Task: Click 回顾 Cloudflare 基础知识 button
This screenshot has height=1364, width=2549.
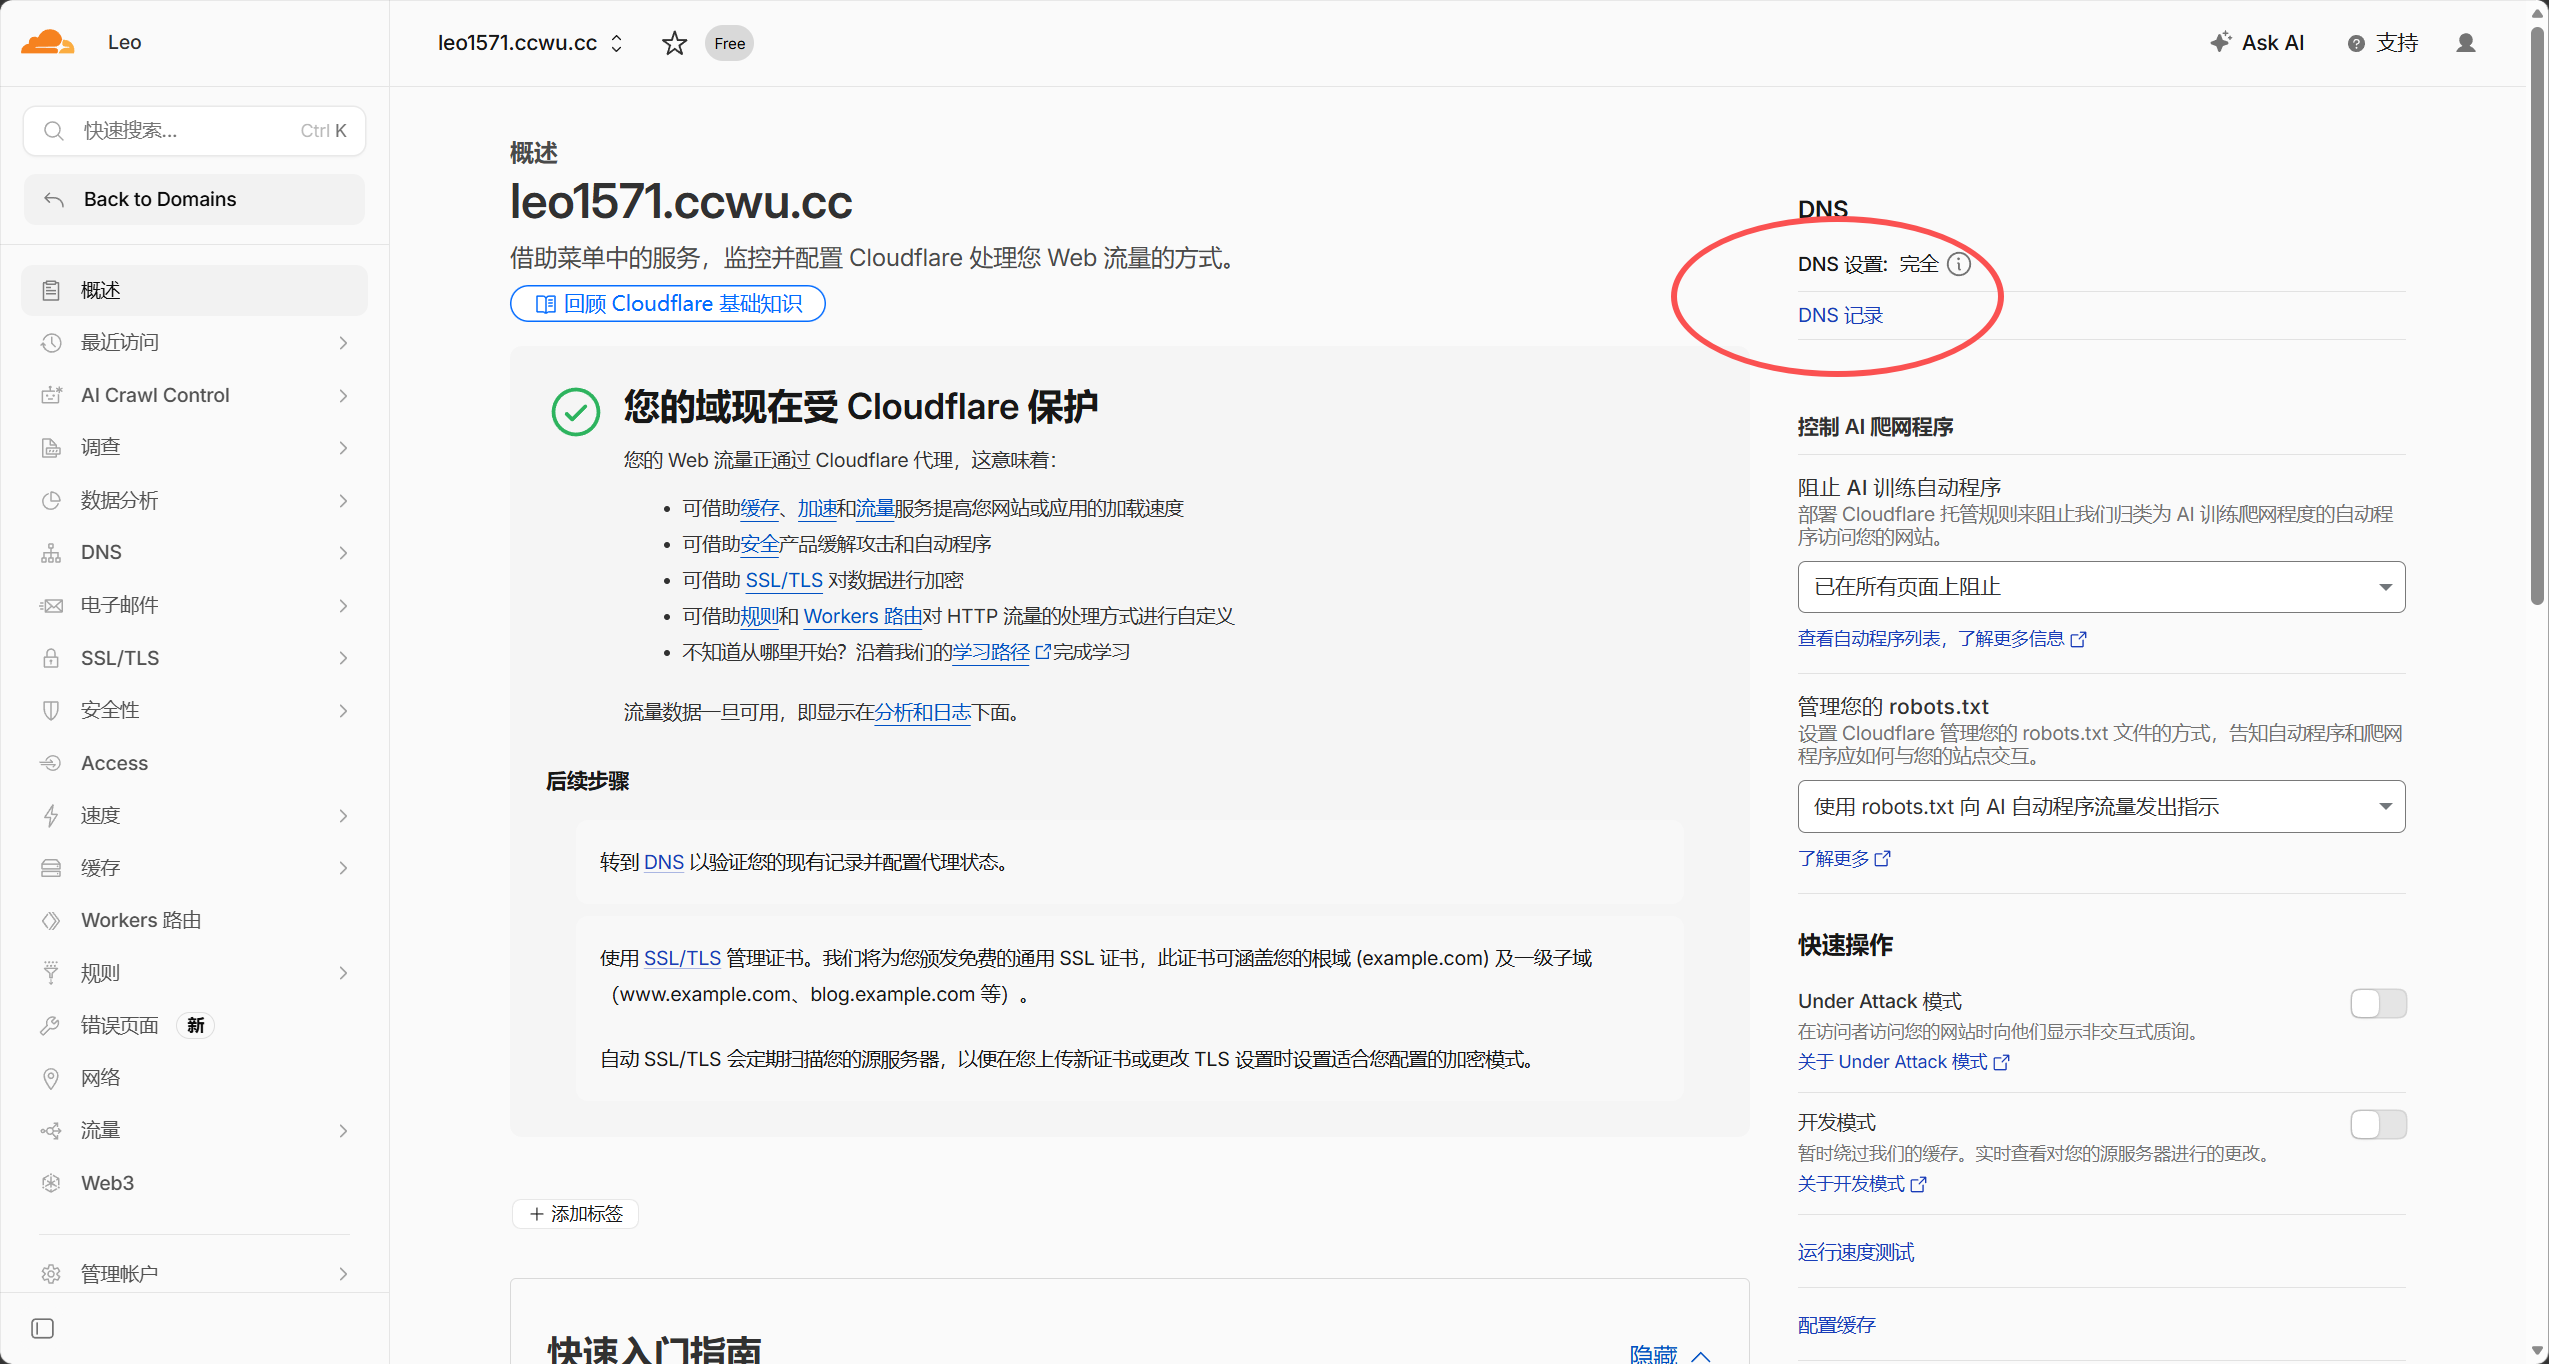Action: coord(668,304)
